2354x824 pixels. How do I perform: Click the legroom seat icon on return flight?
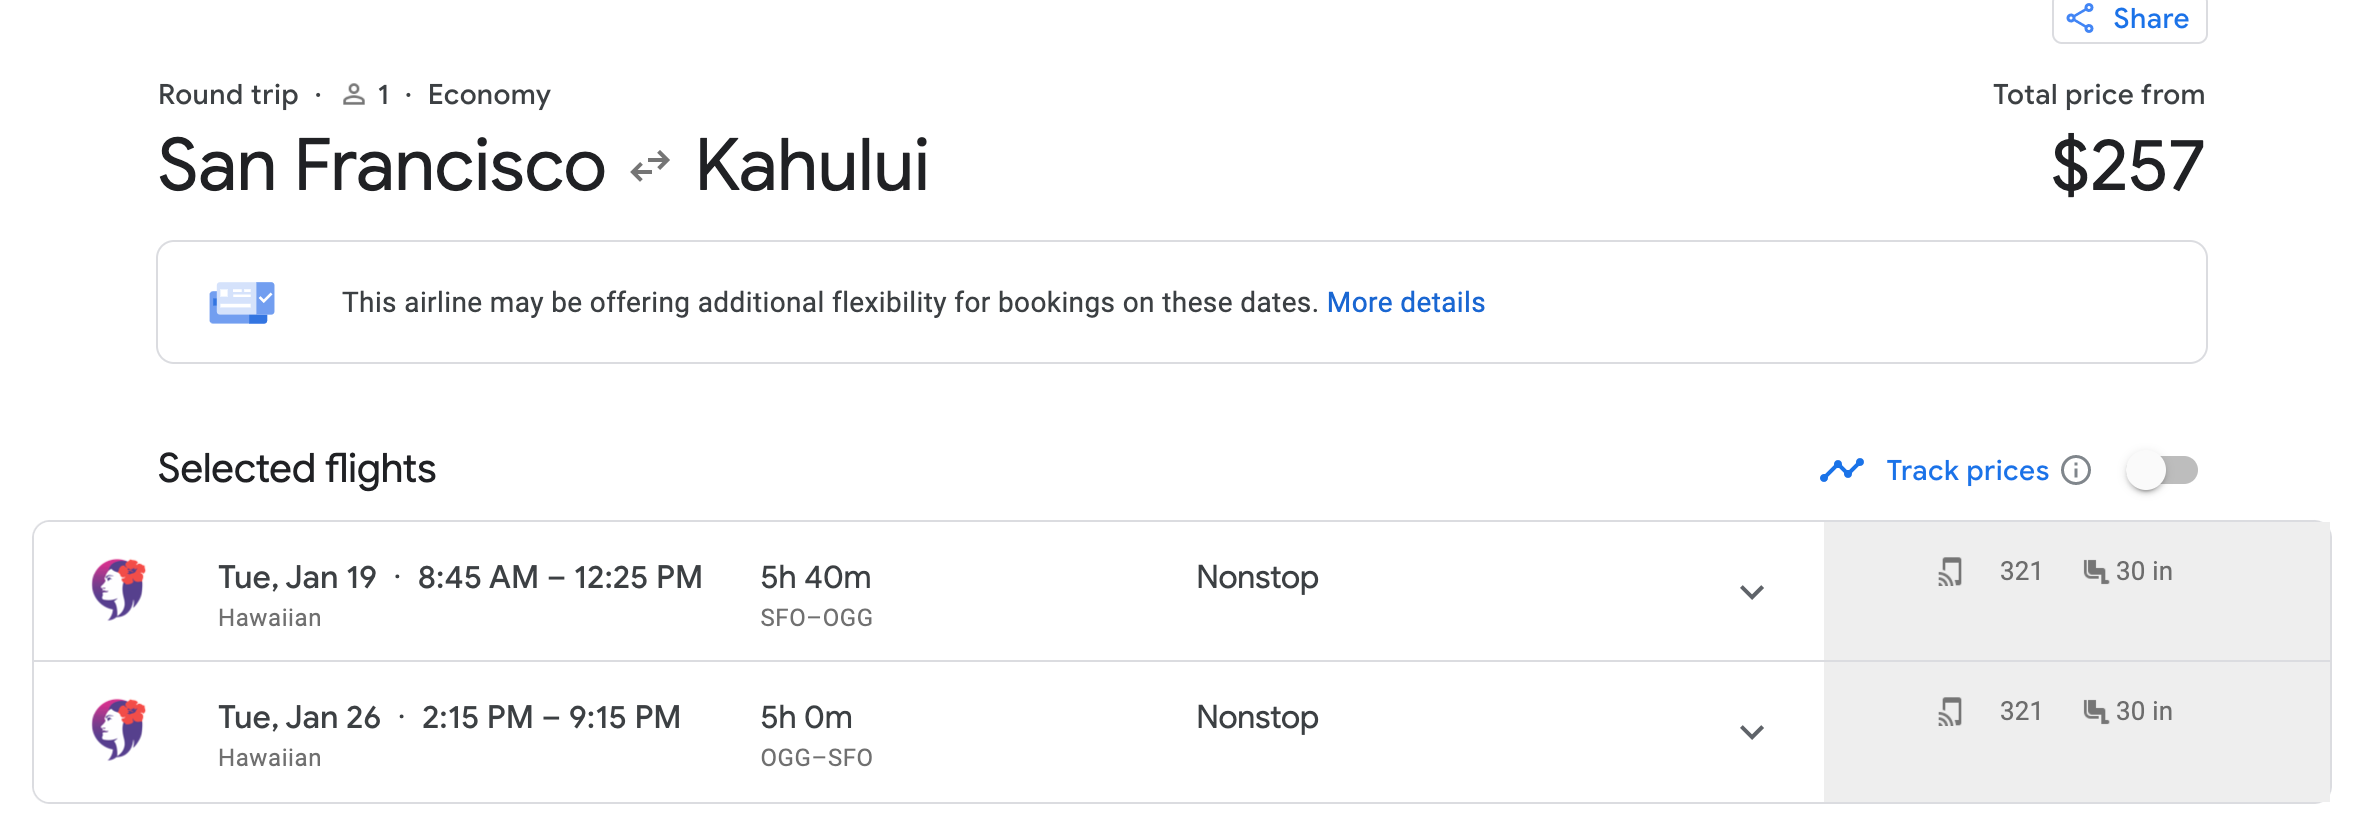tap(2095, 712)
